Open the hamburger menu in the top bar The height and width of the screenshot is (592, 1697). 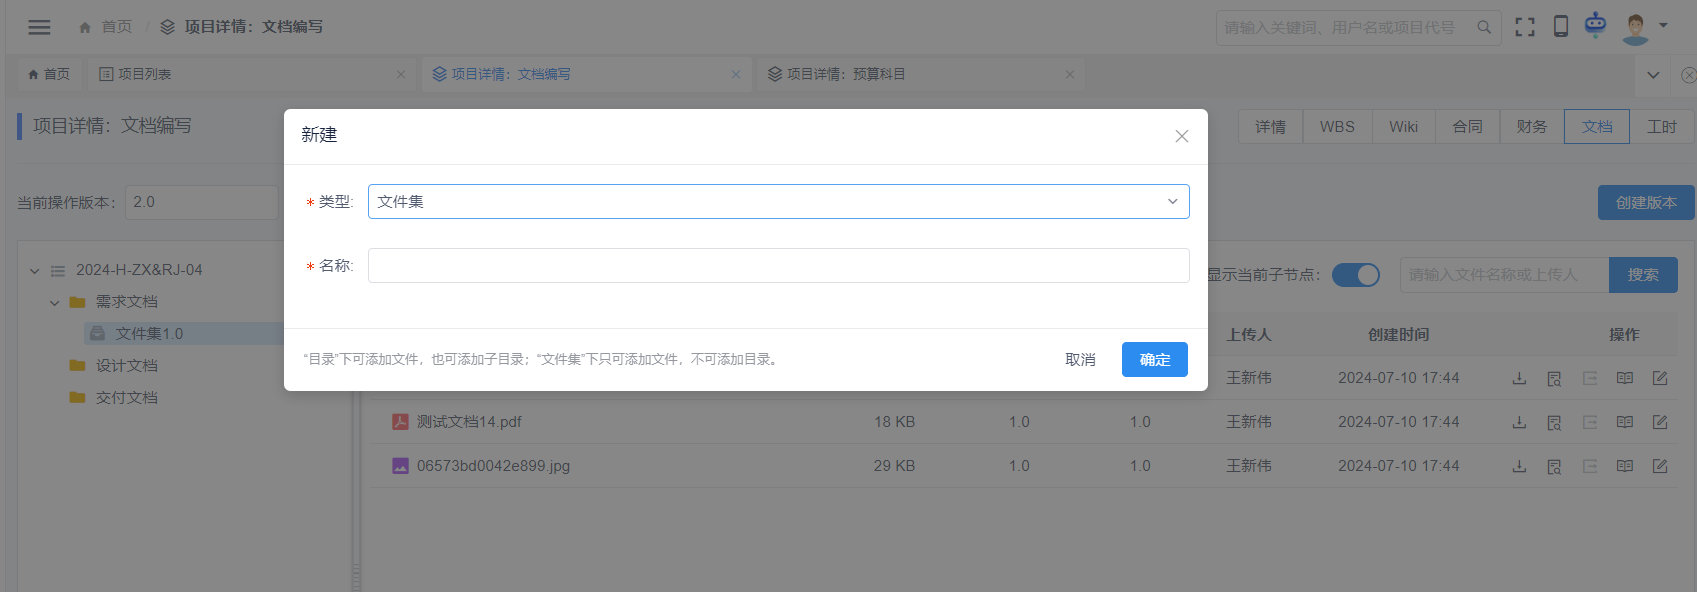pyautogui.click(x=39, y=27)
